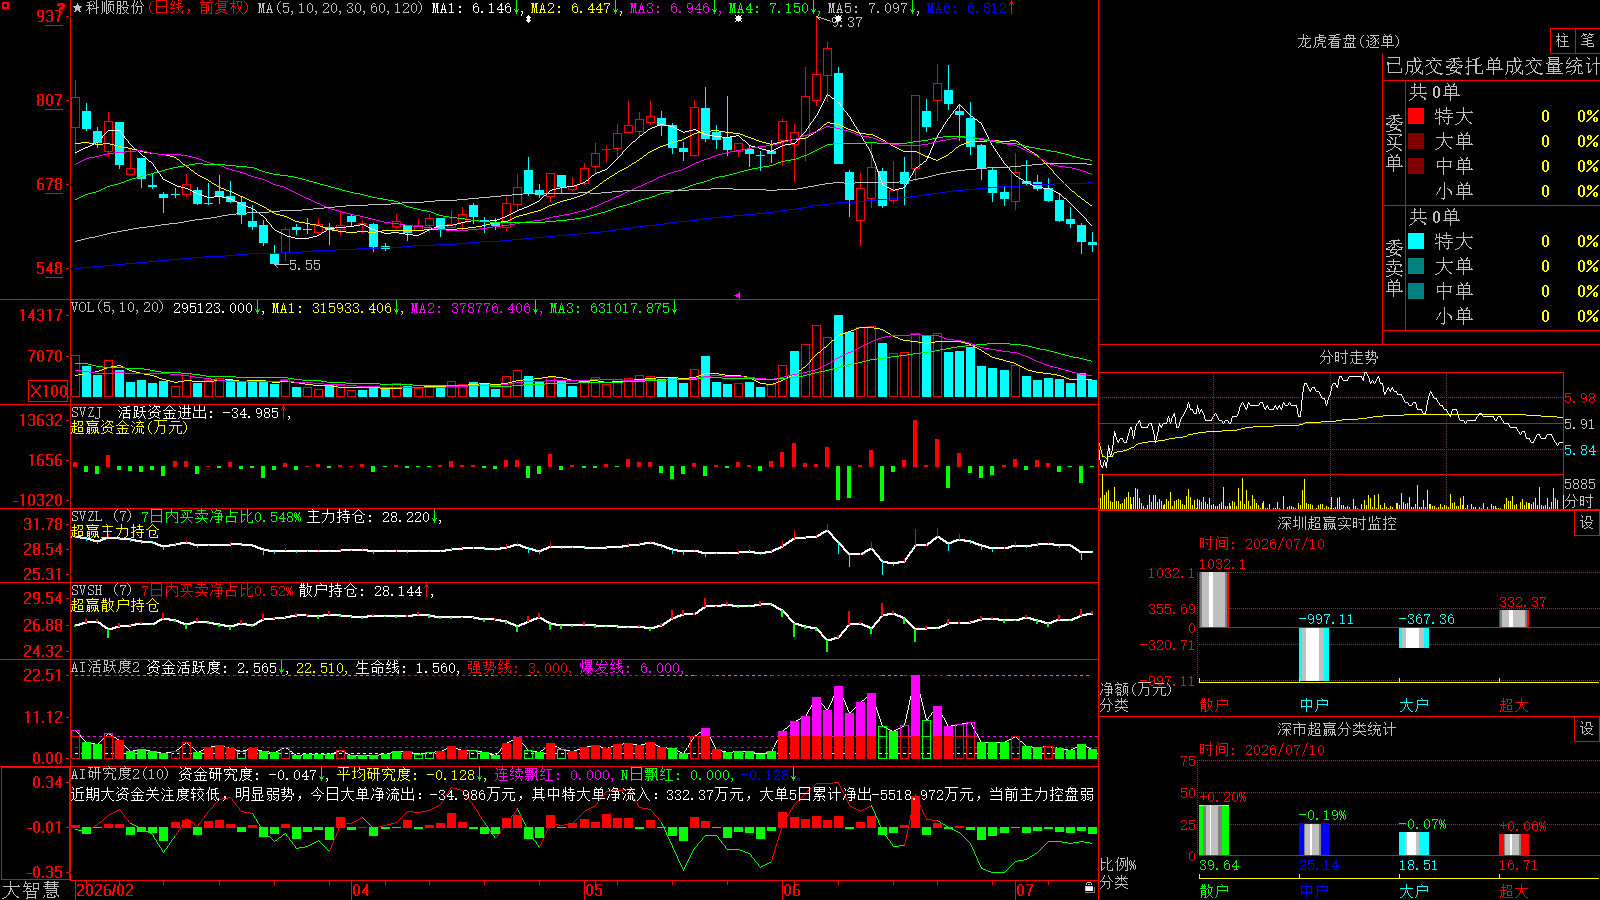Click the ×100 volume unit box
This screenshot has width=1600, height=900.
click(49, 391)
